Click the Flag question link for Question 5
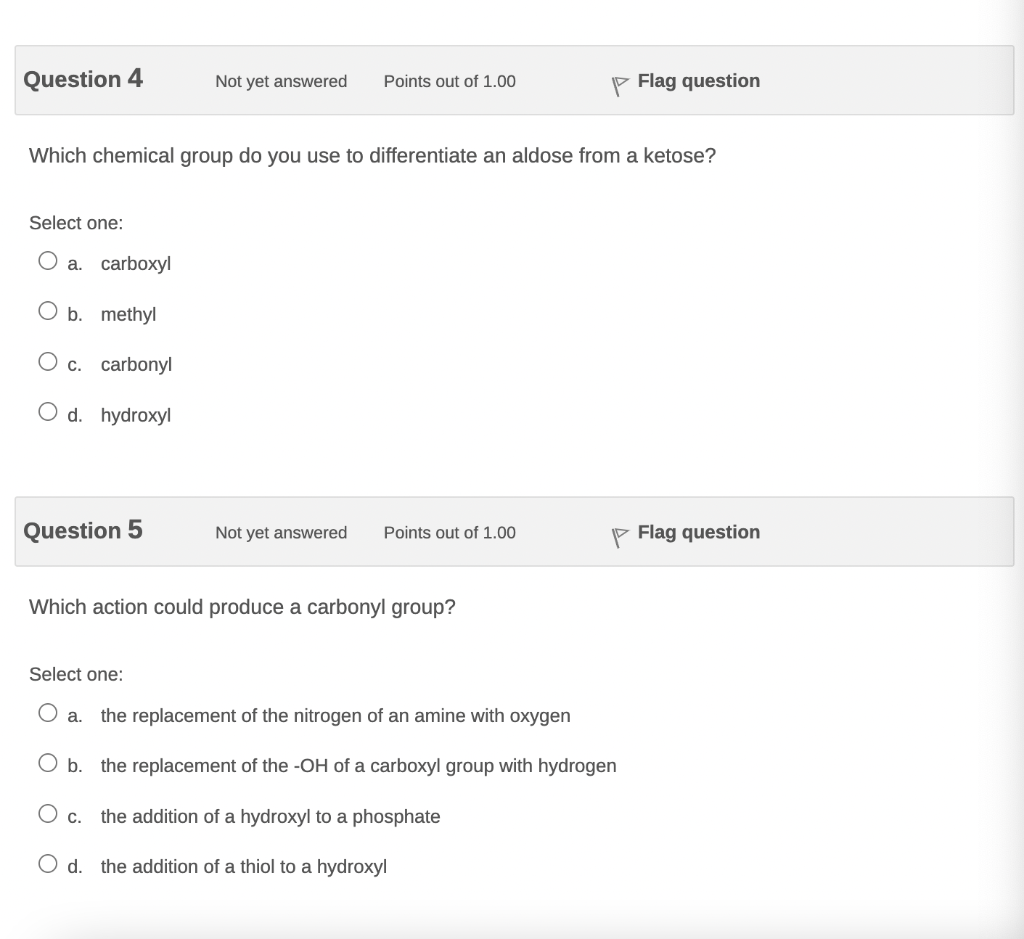The image size is (1024, 939). pos(698,532)
